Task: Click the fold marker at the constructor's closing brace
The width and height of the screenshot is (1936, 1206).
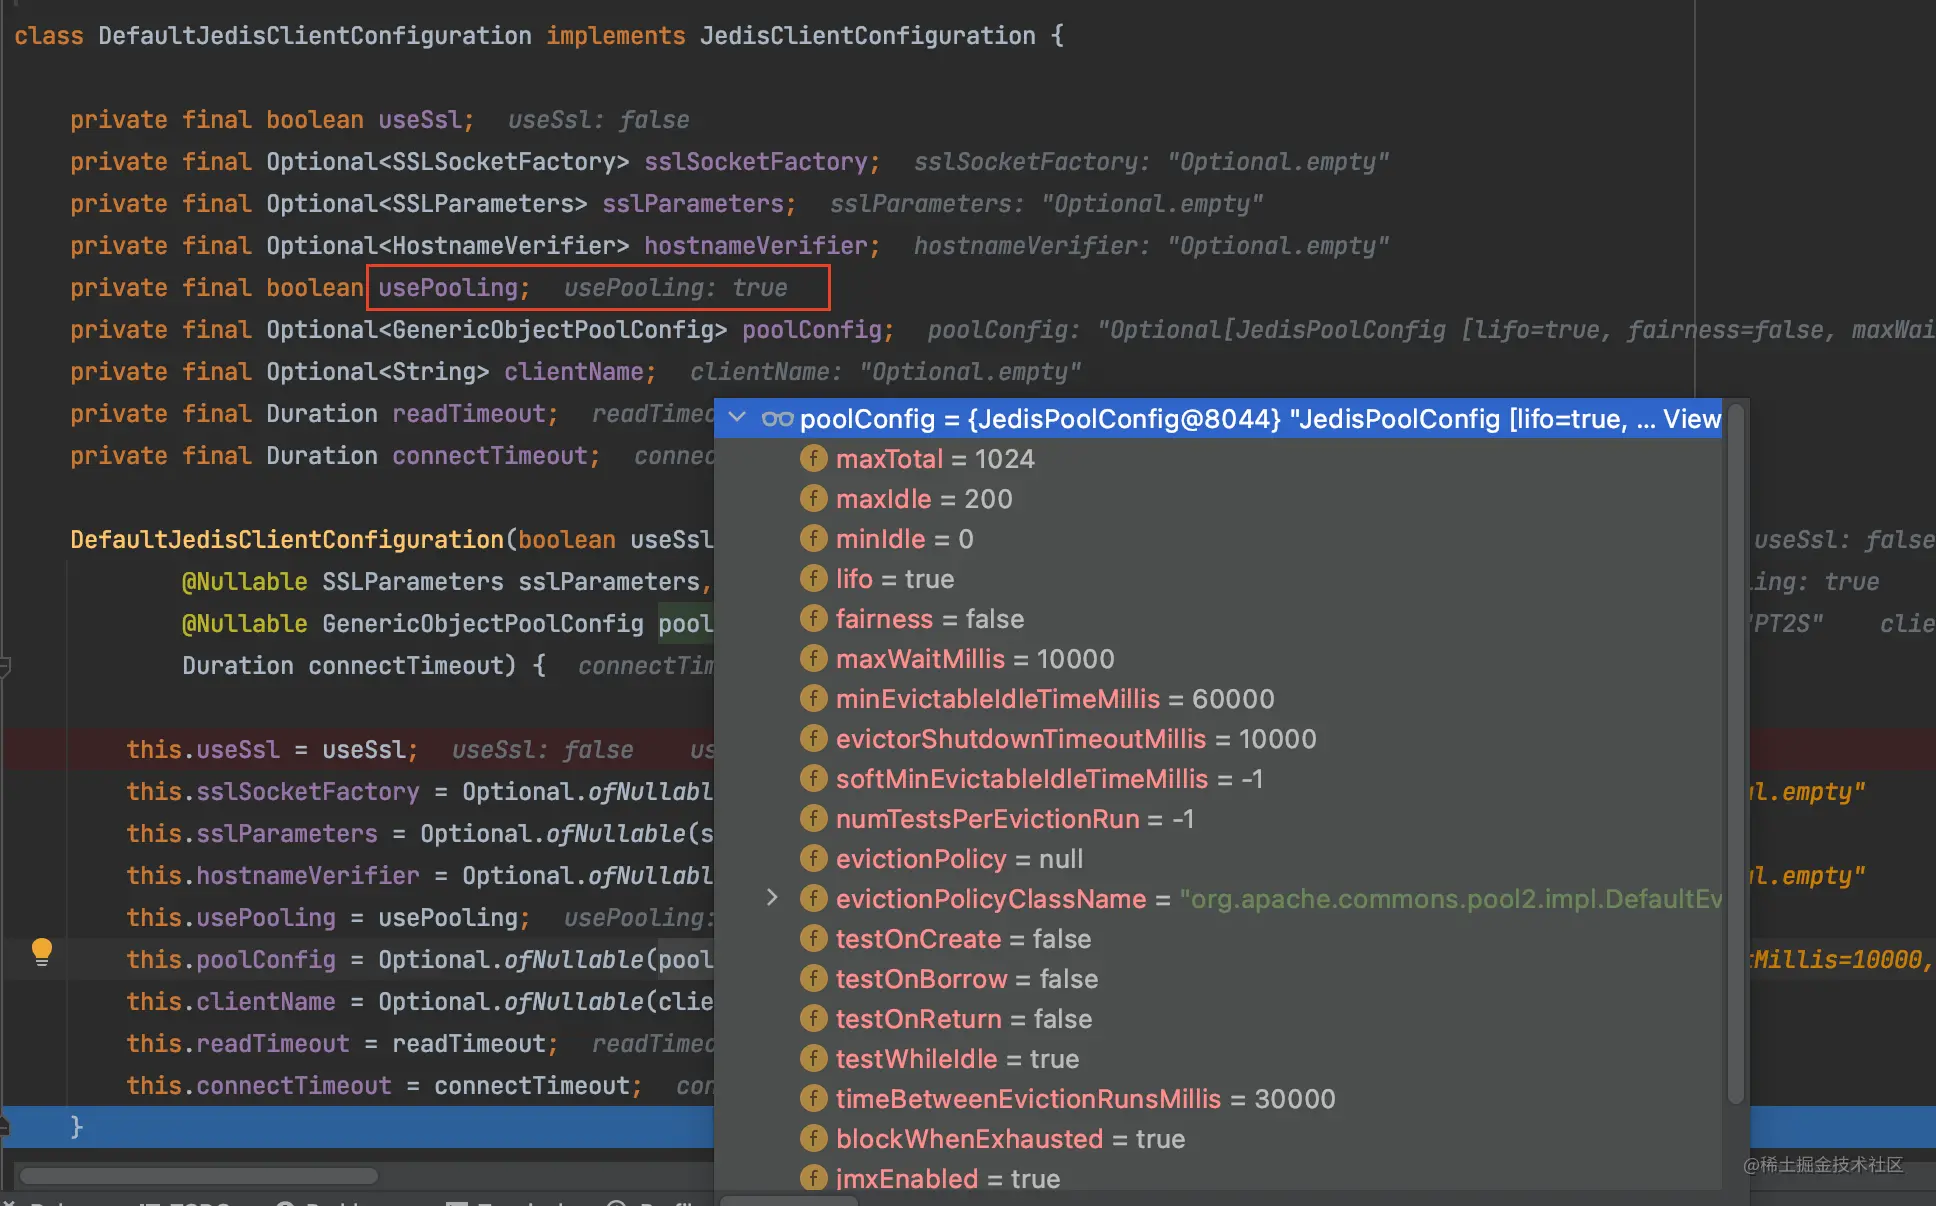Action: (4, 1127)
